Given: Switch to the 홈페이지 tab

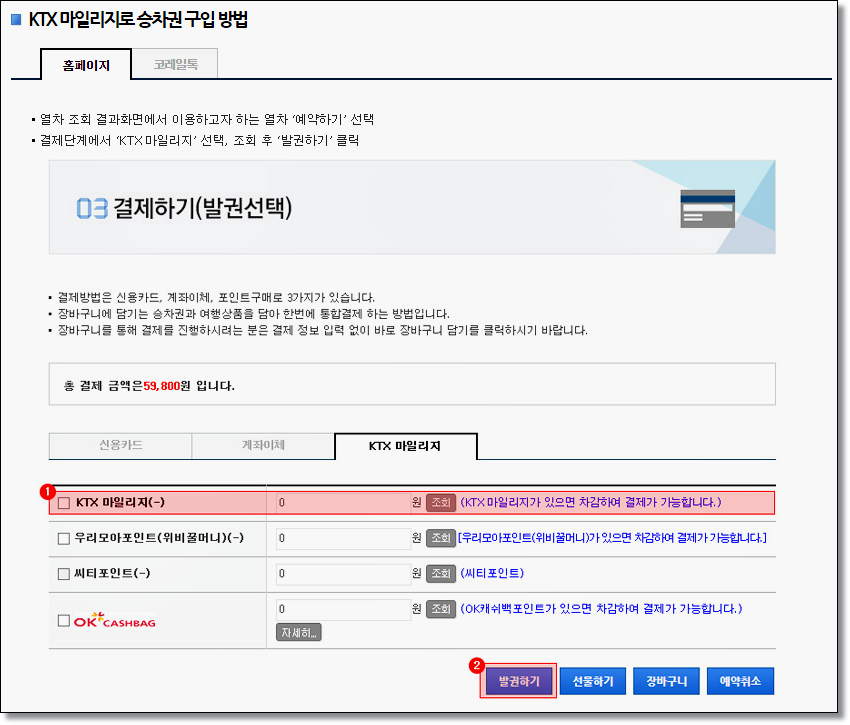Looking at the screenshot, I should tap(86, 65).
